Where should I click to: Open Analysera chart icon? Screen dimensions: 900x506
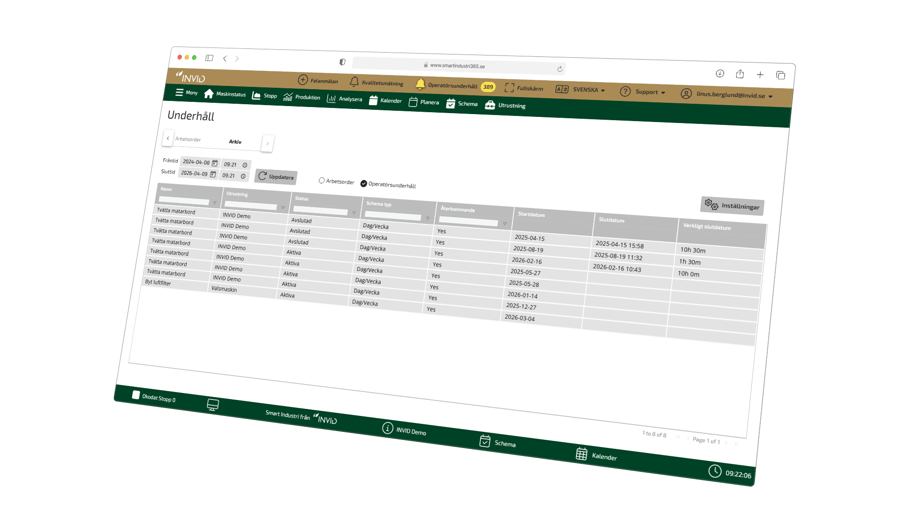click(331, 98)
